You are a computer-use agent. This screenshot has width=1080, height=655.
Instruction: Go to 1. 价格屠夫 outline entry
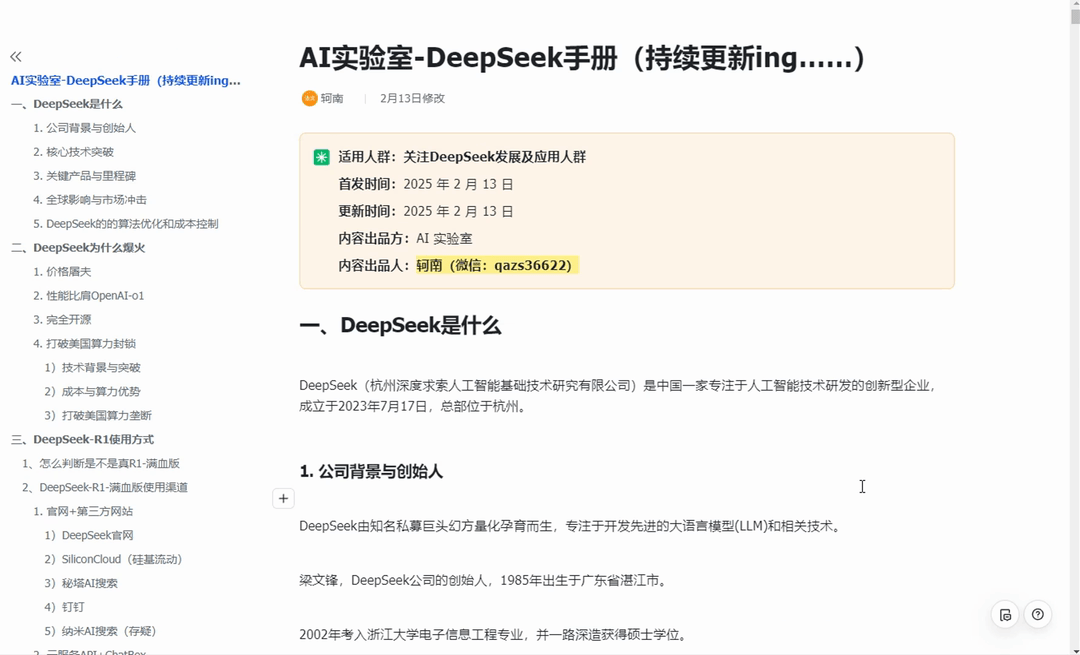click(x=62, y=272)
